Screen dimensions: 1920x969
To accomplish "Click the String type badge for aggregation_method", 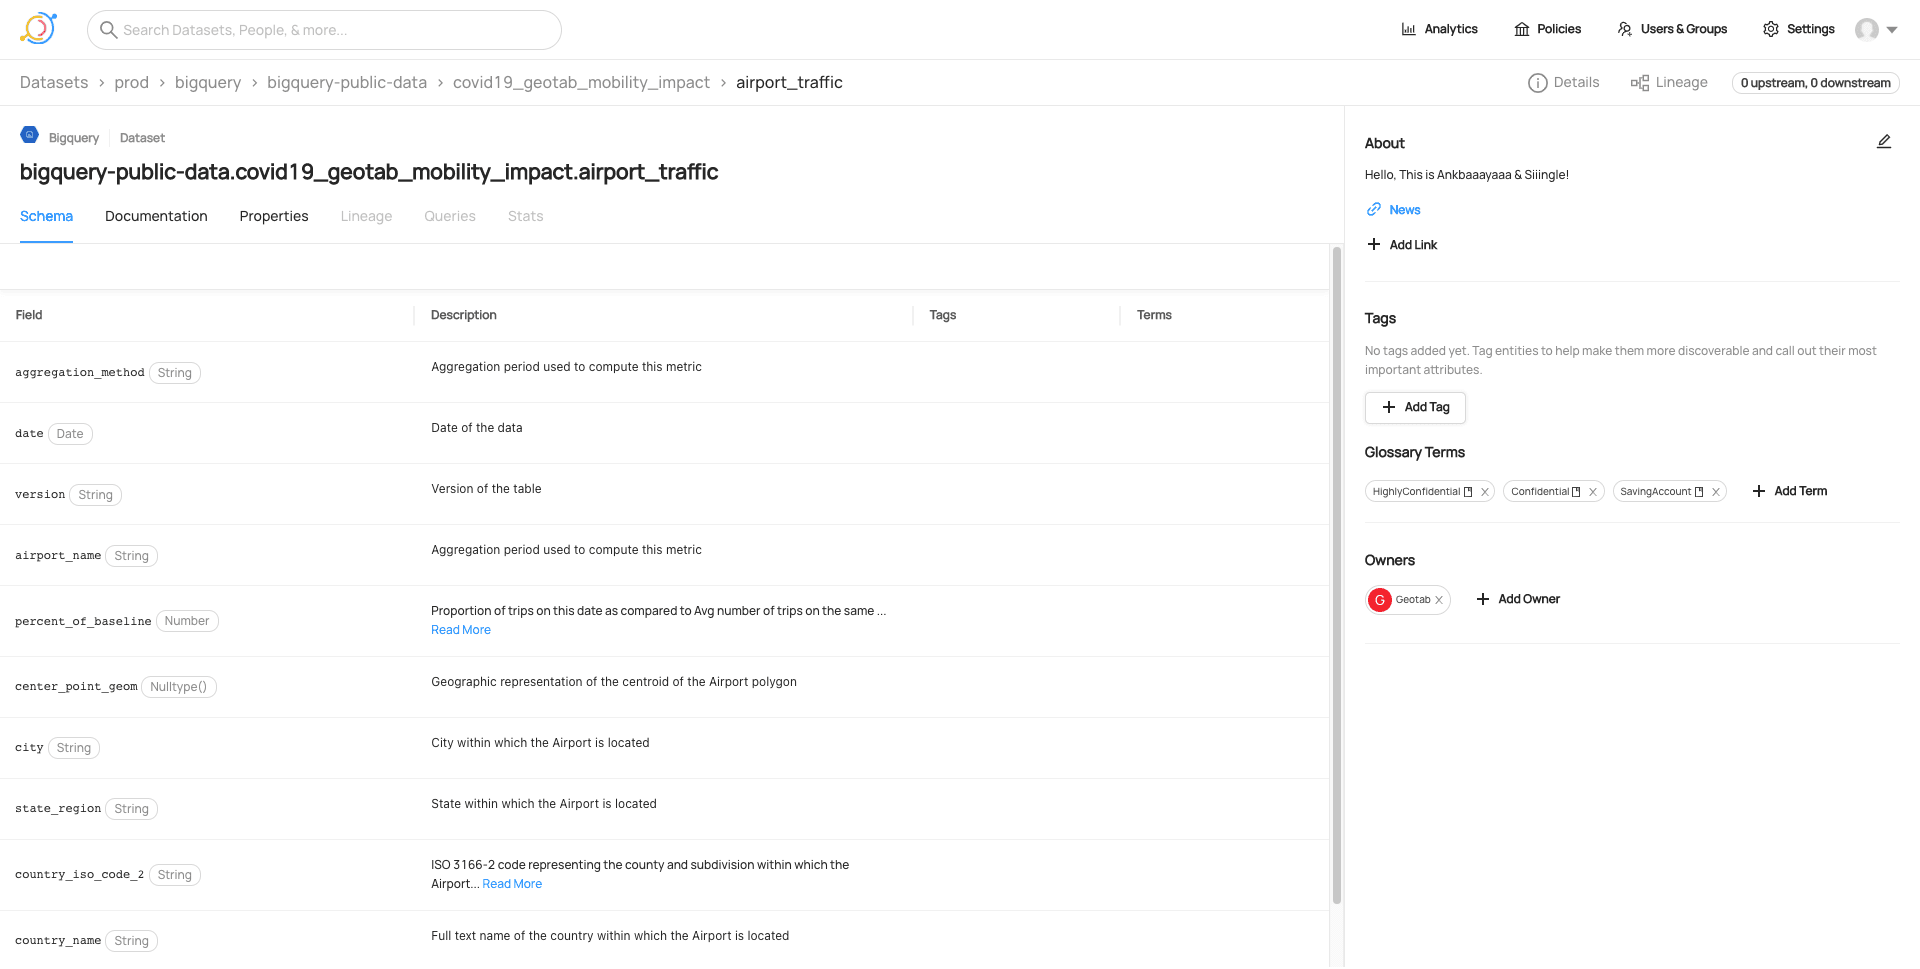I will (175, 373).
